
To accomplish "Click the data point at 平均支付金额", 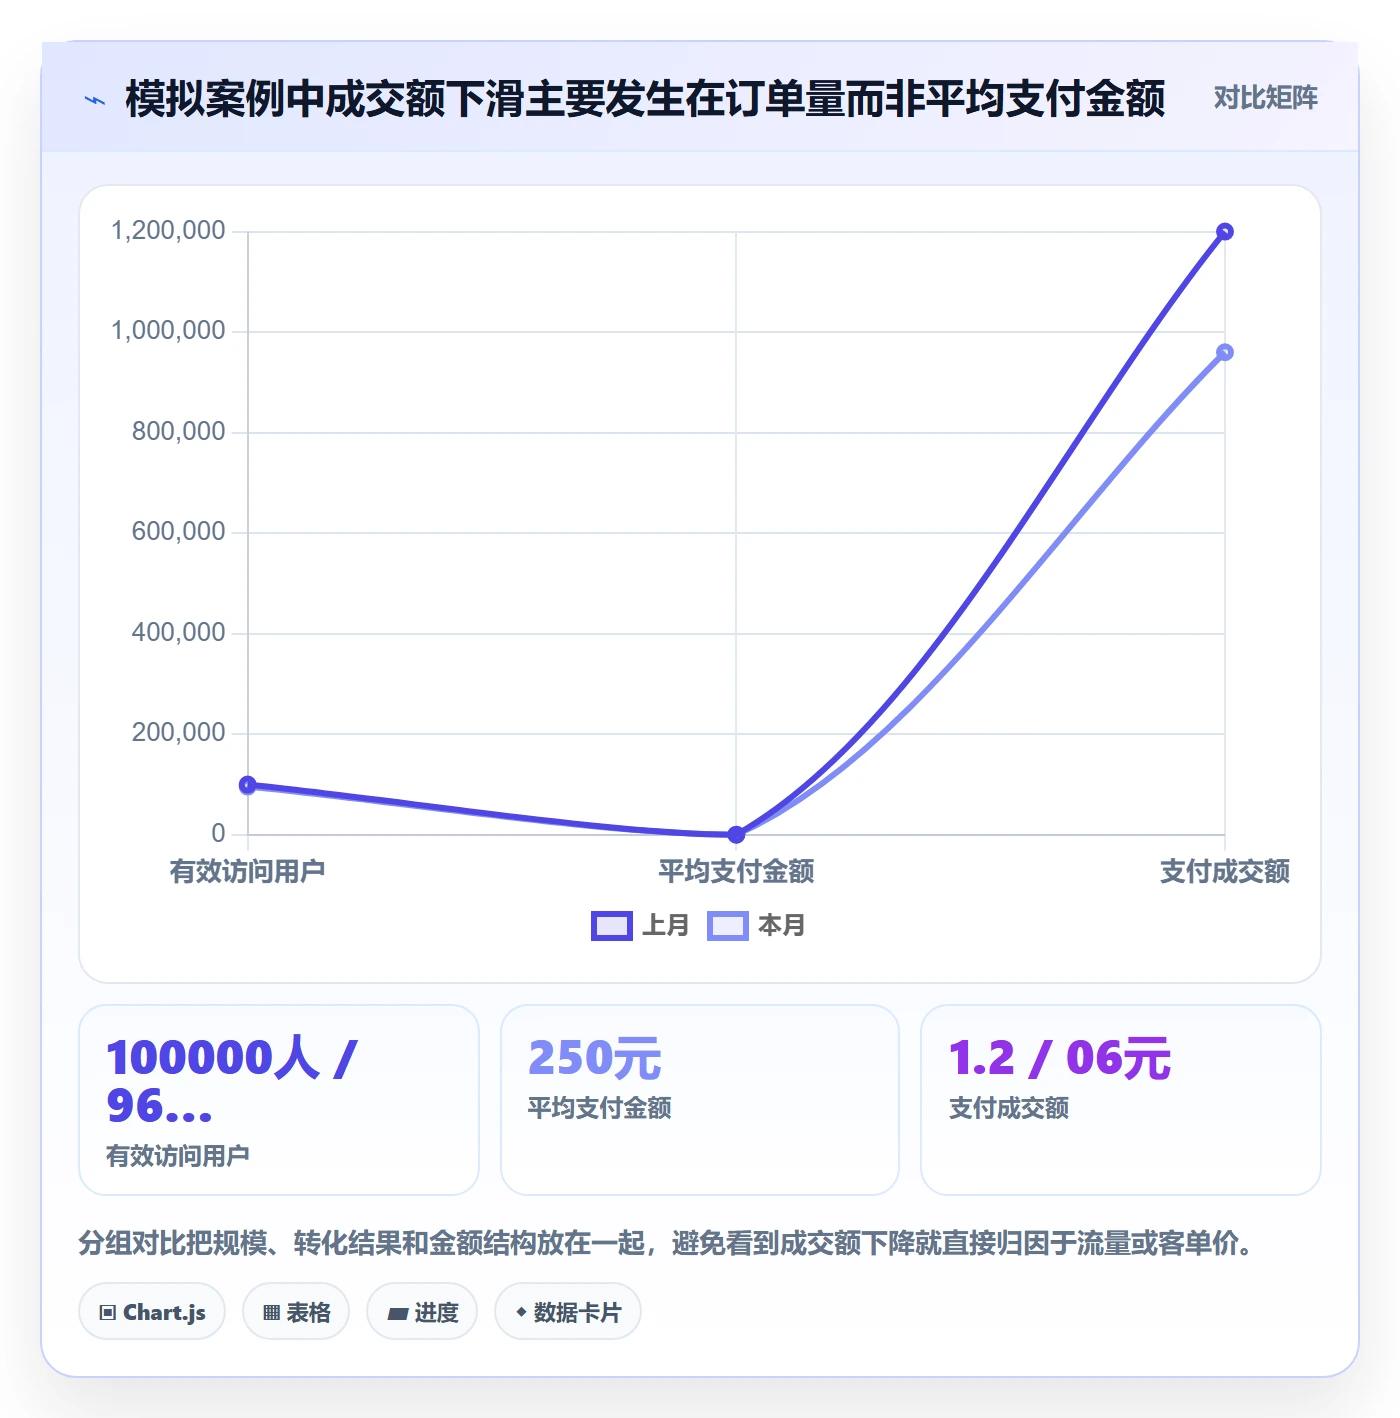I will [x=736, y=834].
